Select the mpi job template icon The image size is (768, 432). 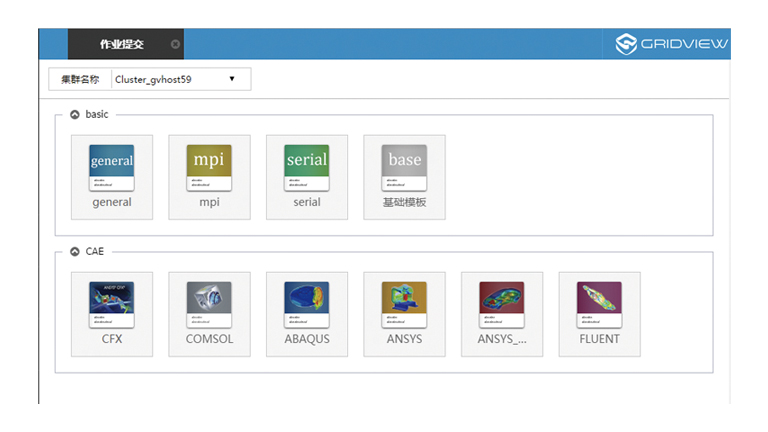(209, 167)
